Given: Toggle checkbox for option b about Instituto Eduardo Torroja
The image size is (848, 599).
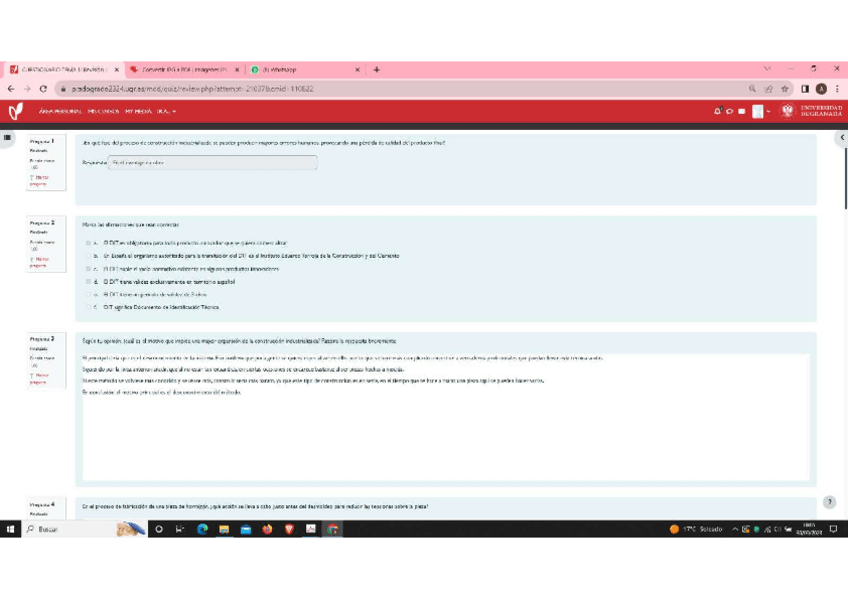Looking at the screenshot, I should coord(88,256).
